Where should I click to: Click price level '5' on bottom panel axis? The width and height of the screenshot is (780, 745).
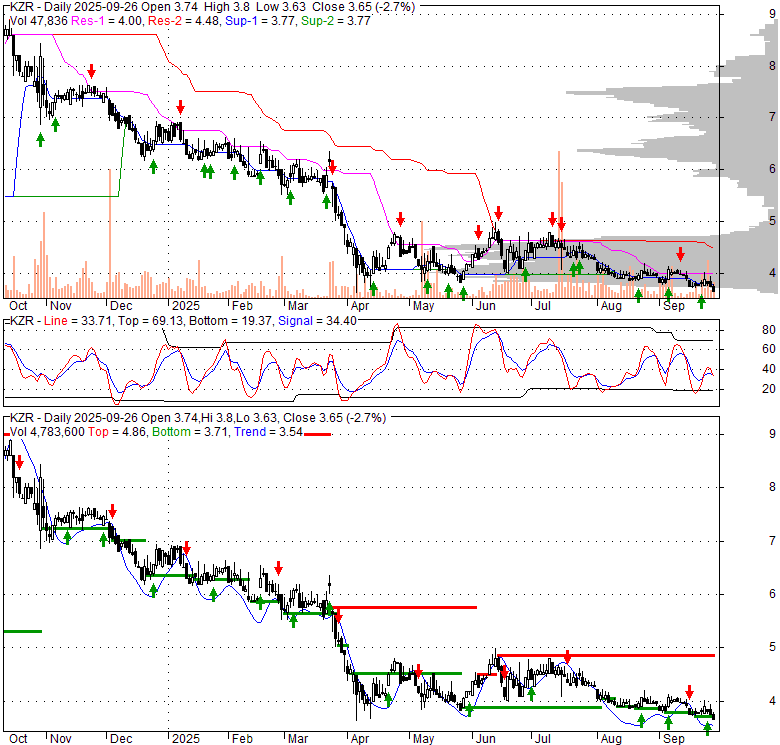(772, 647)
